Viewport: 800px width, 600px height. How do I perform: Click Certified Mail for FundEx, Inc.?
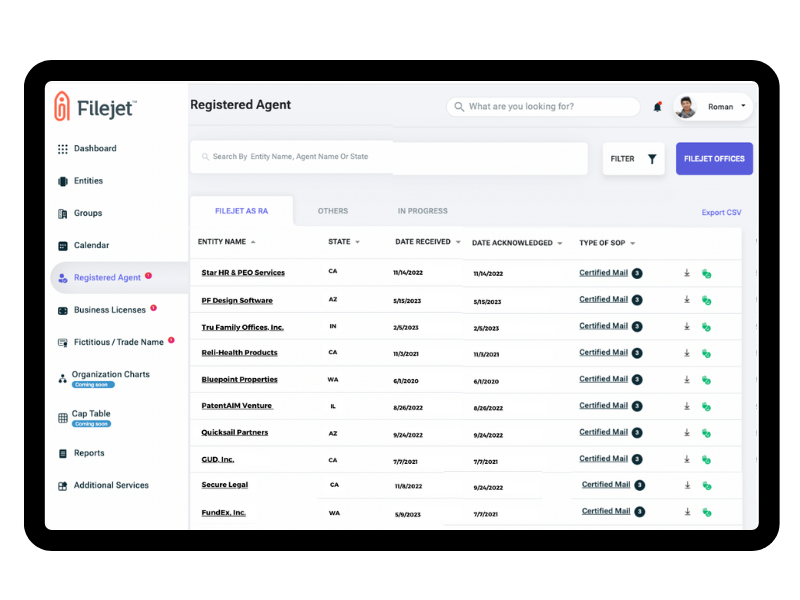pyautogui.click(x=606, y=511)
